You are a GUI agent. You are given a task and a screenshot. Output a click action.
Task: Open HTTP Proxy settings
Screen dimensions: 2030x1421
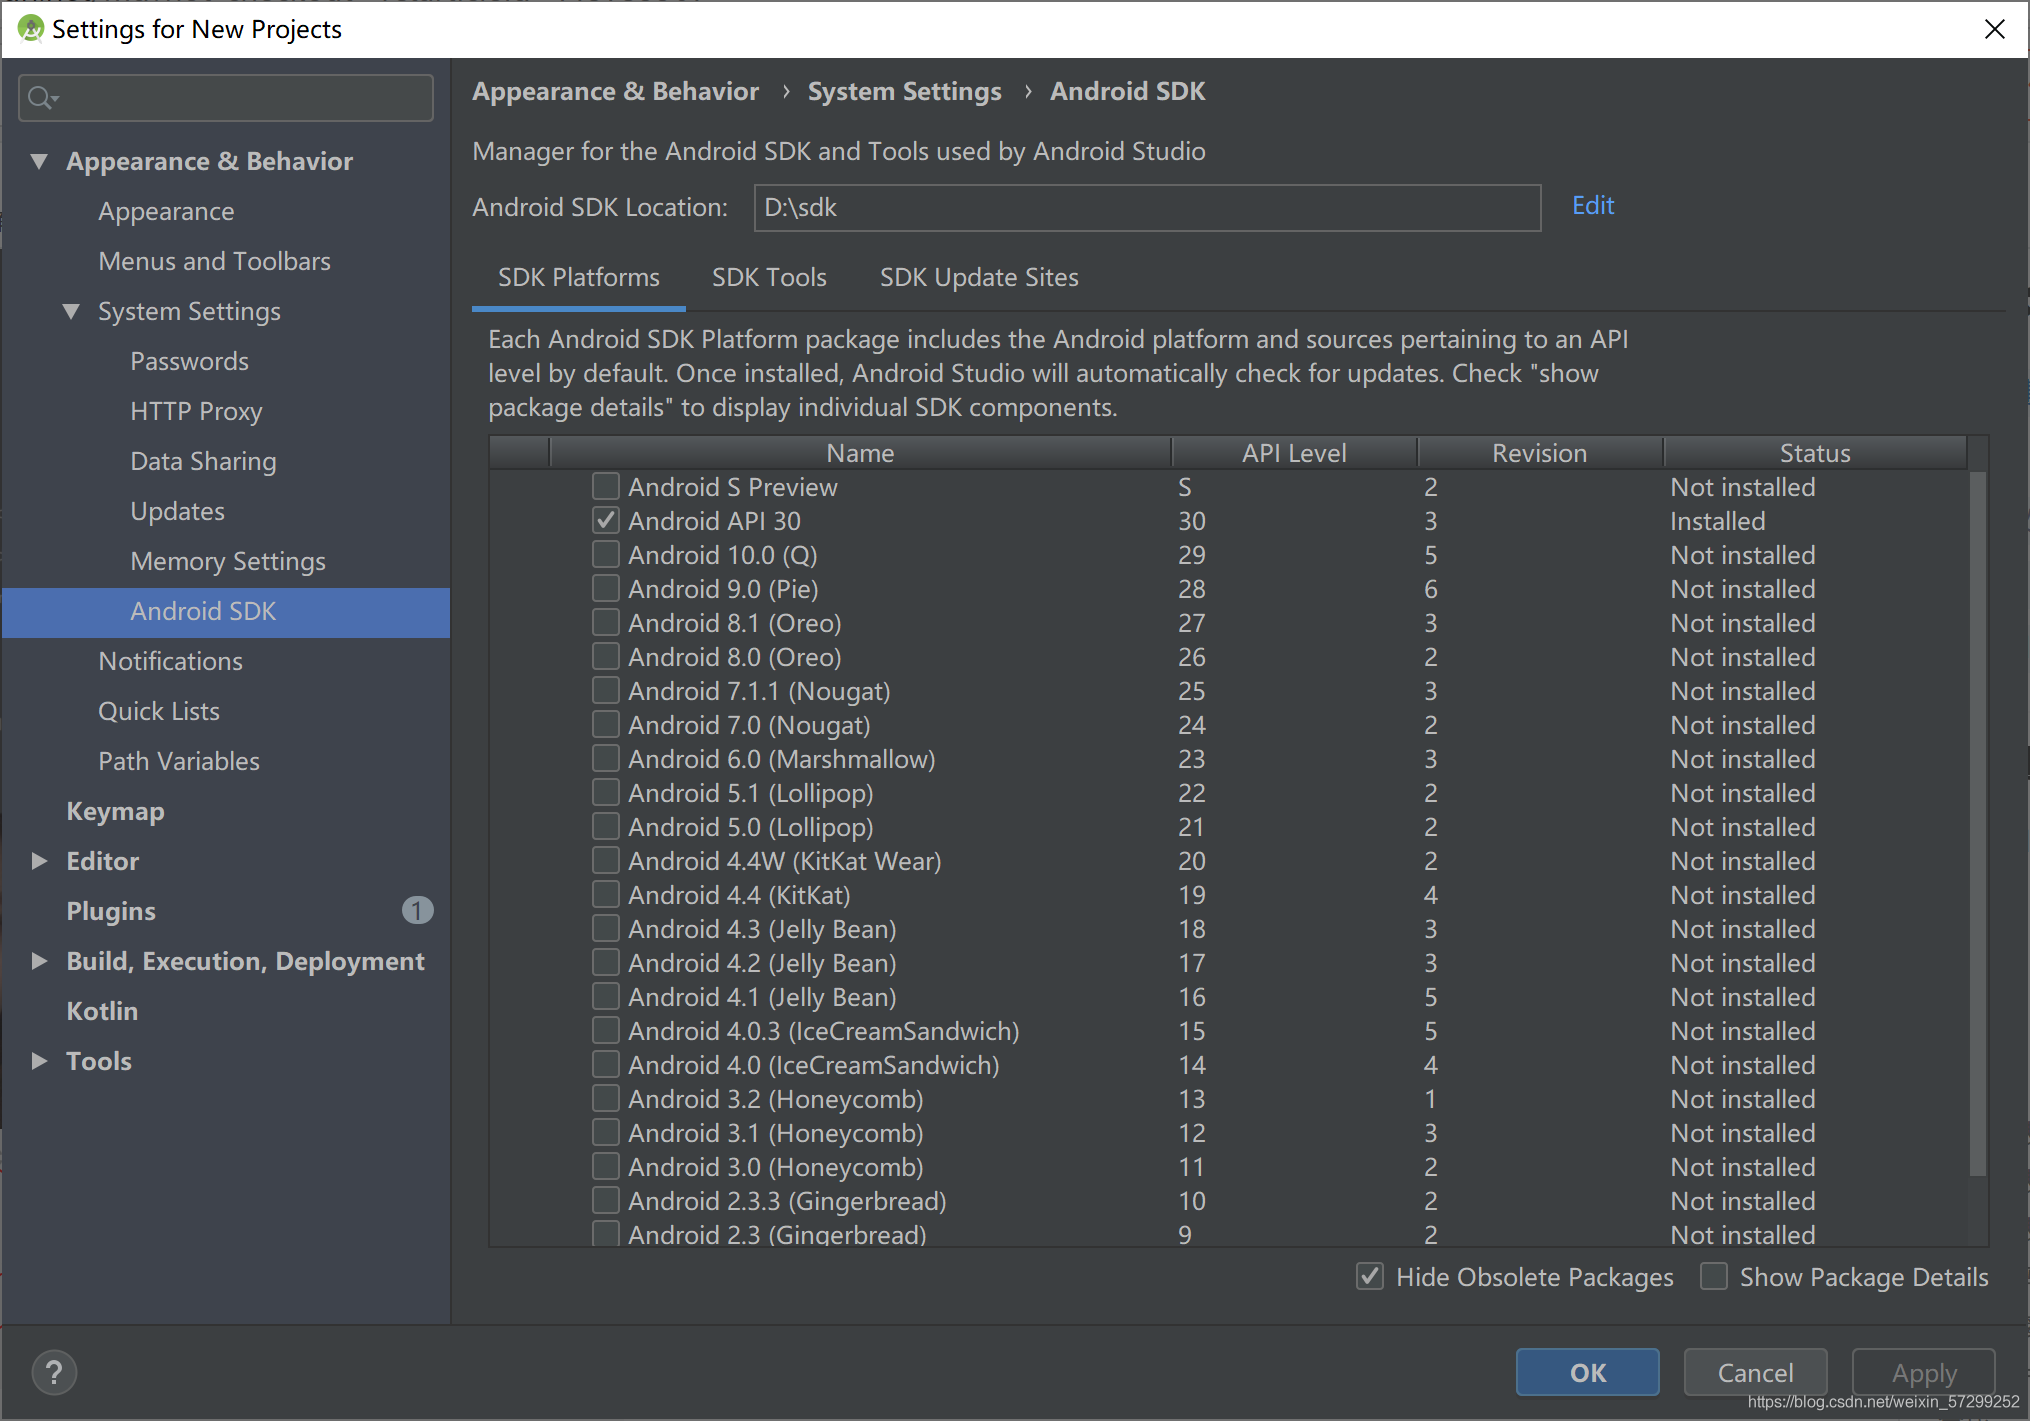pyautogui.click(x=196, y=411)
